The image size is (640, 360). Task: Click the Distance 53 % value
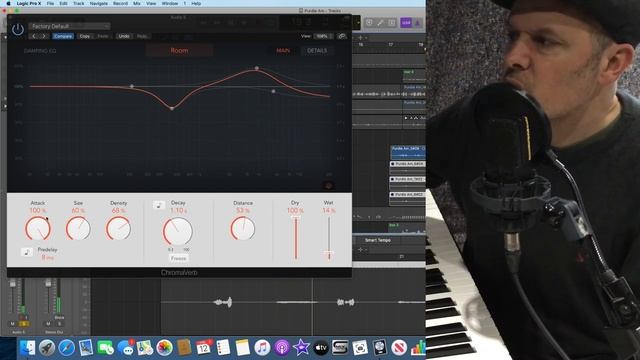(x=243, y=211)
